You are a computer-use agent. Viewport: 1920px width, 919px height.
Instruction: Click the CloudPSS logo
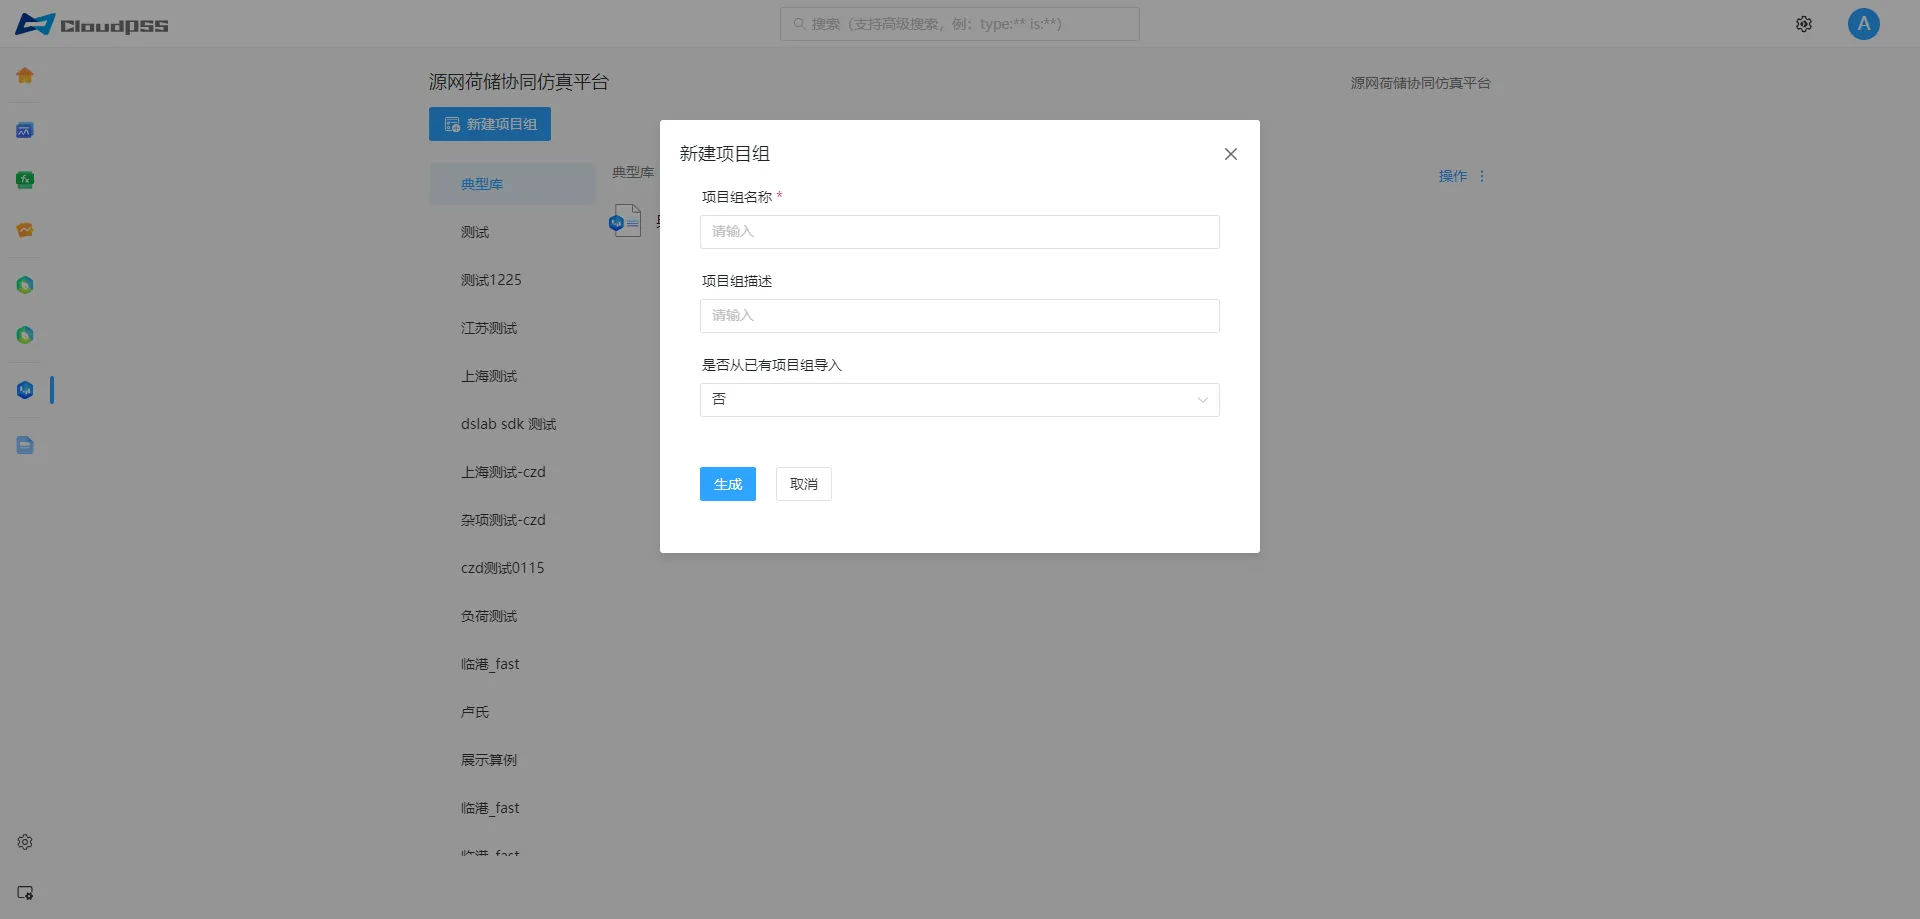(x=92, y=24)
